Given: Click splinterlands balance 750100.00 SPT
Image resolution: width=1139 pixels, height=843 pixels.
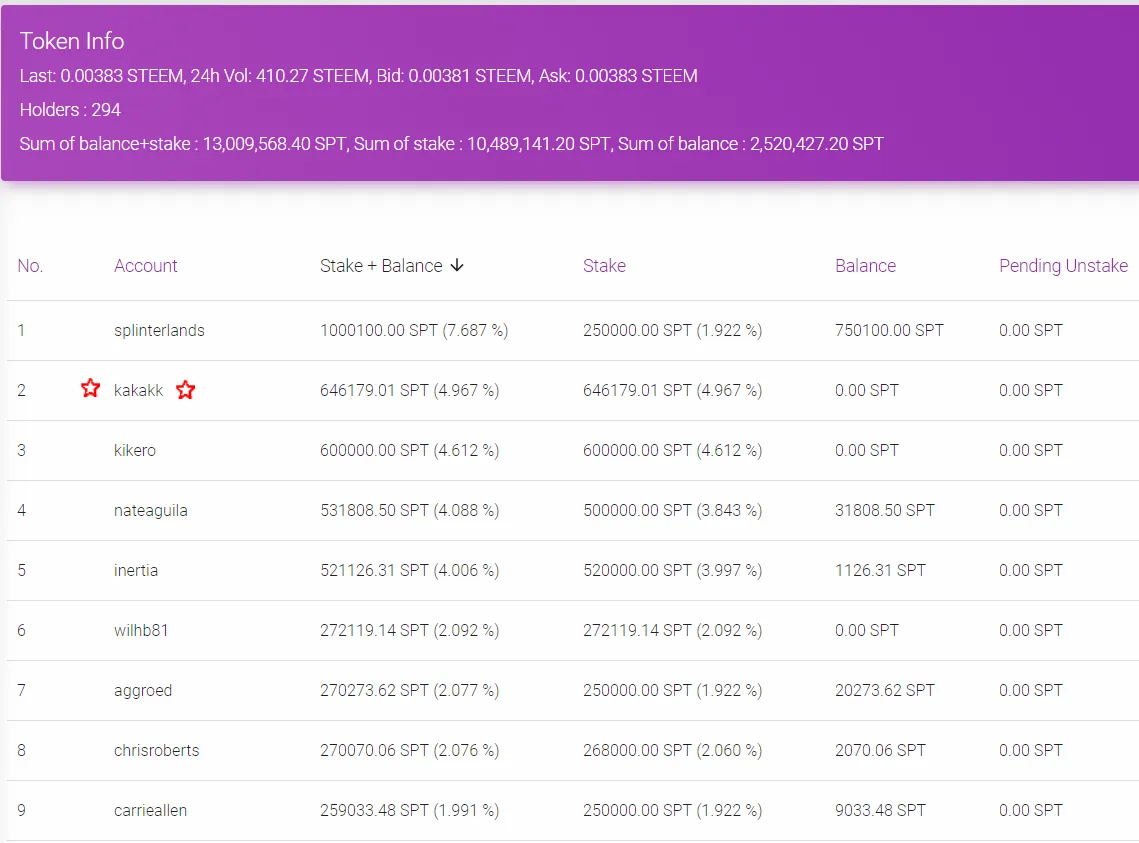Looking at the screenshot, I should tap(889, 330).
